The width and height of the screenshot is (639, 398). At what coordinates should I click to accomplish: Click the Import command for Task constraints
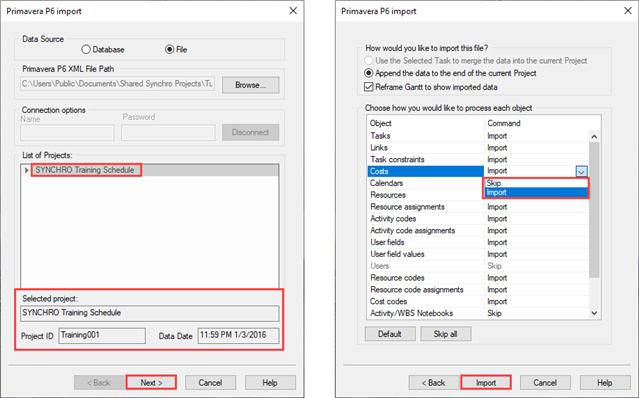(497, 160)
